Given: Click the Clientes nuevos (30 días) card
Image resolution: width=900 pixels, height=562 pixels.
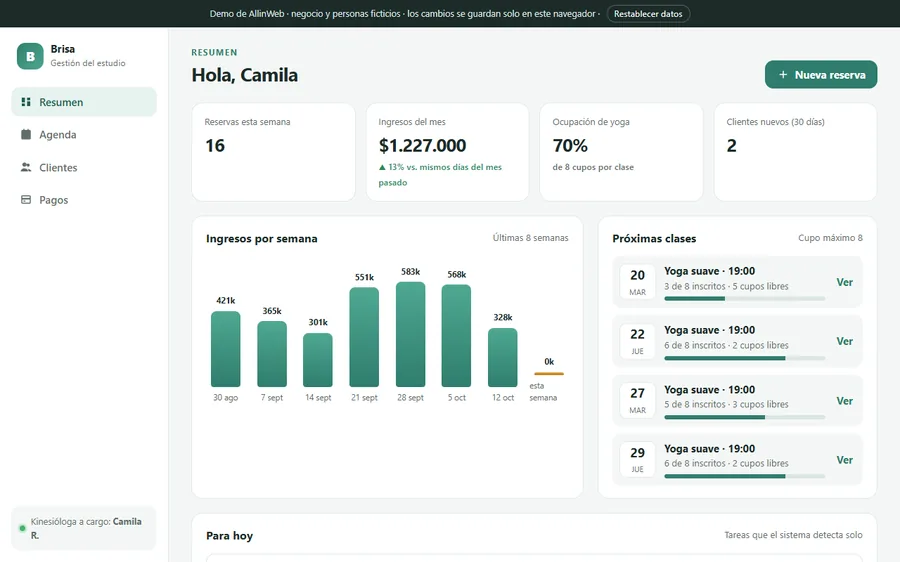Looking at the screenshot, I should (x=796, y=152).
